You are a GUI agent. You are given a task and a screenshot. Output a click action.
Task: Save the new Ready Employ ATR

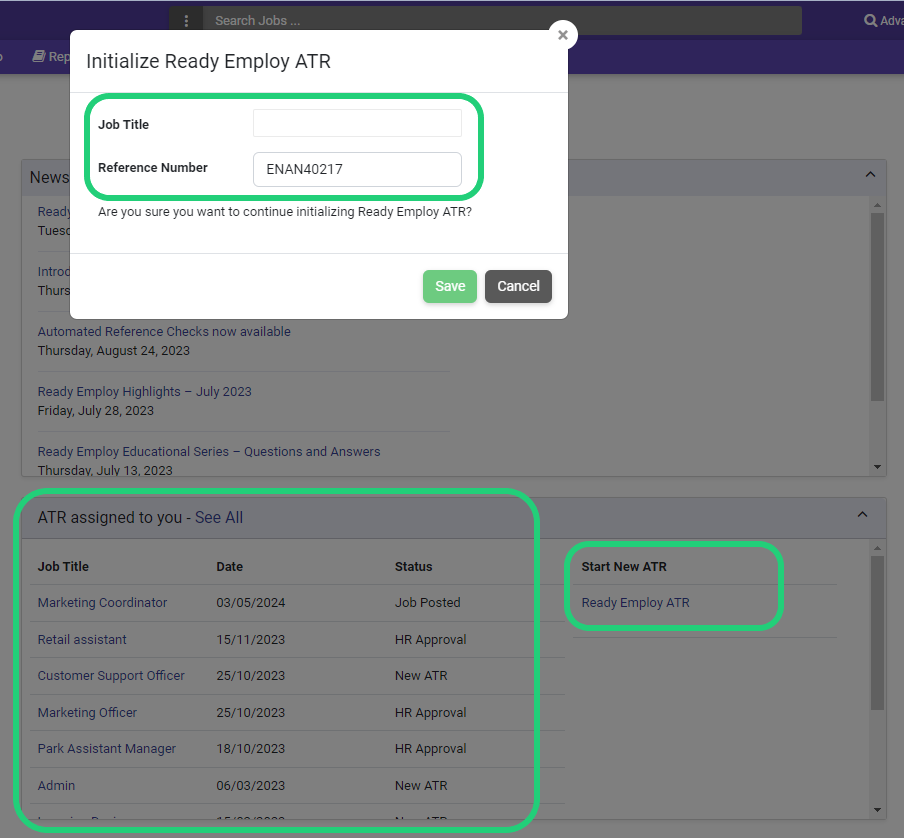[x=450, y=286]
